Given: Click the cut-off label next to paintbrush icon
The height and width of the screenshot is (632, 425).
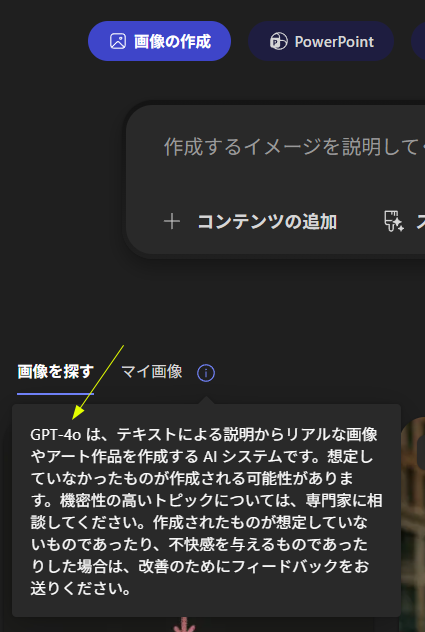Looking at the screenshot, I should click(x=421, y=222).
